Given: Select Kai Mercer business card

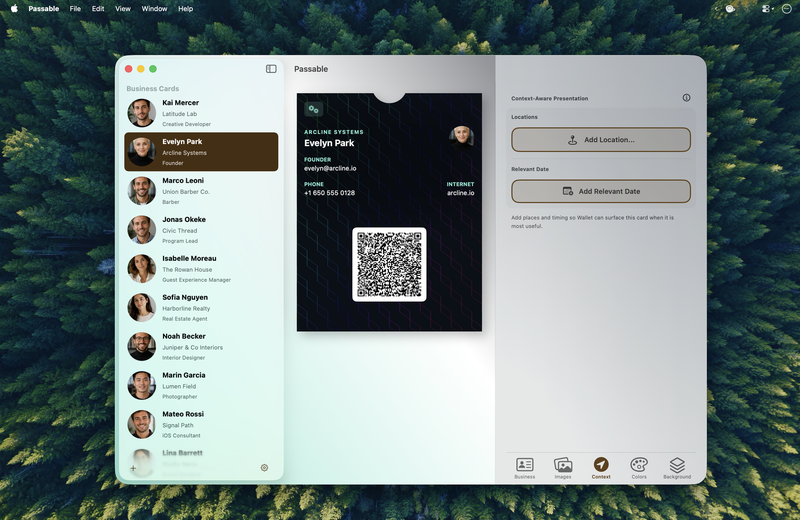Looking at the screenshot, I should tap(201, 113).
